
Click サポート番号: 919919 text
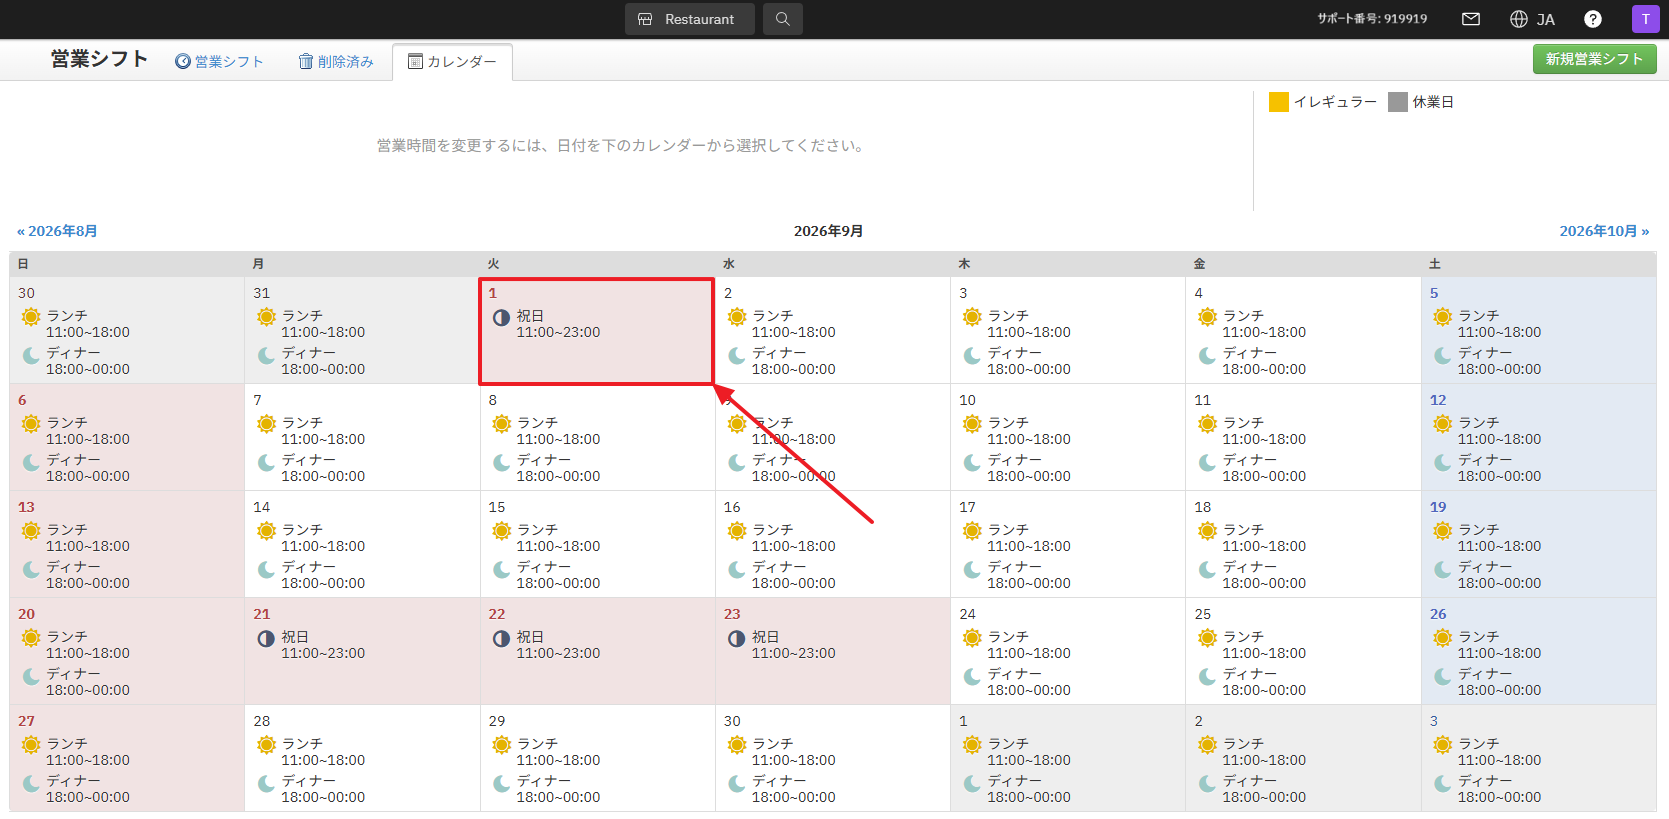pyautogui.click(x=1372, y=19)
